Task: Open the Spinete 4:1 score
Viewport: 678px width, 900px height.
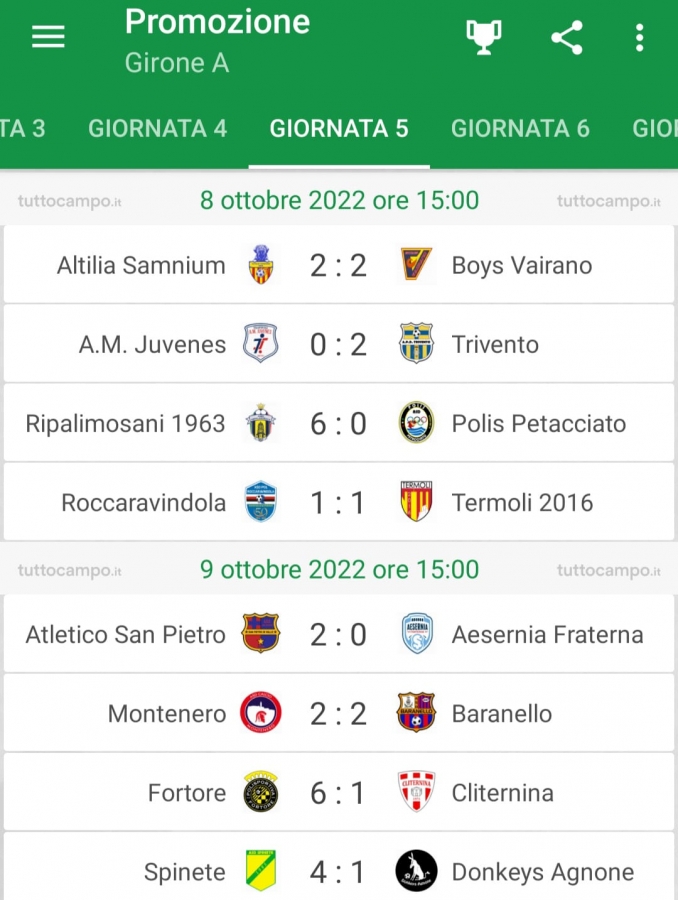Action: [x=338, y=872]
